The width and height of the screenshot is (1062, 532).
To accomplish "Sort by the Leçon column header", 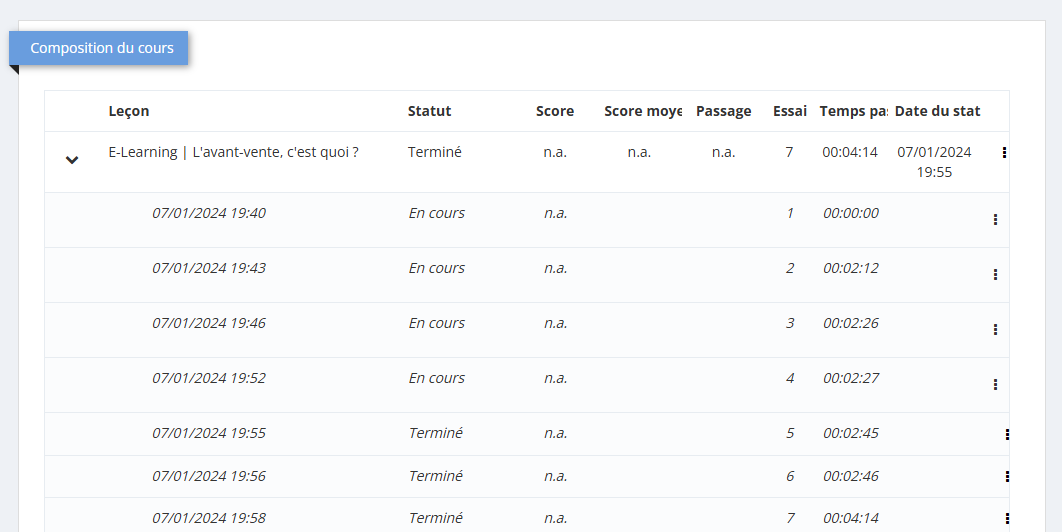I will point(129,111).
